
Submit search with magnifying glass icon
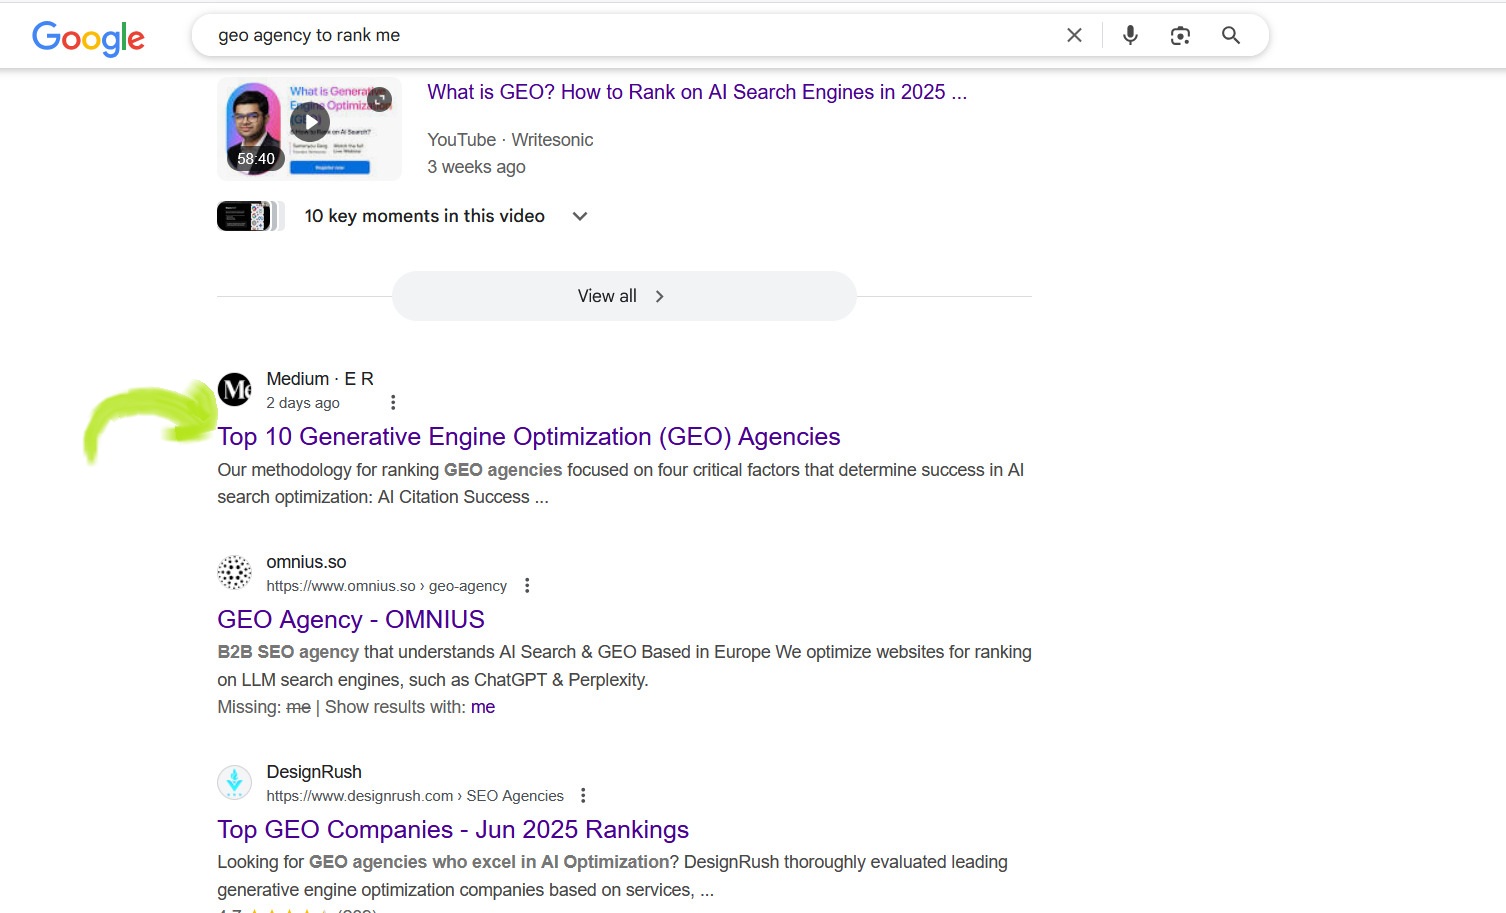click(1231, 35)
